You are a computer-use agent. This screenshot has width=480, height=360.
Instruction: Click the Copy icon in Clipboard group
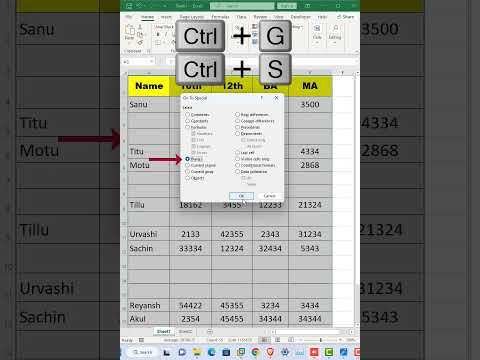(140, 35)
